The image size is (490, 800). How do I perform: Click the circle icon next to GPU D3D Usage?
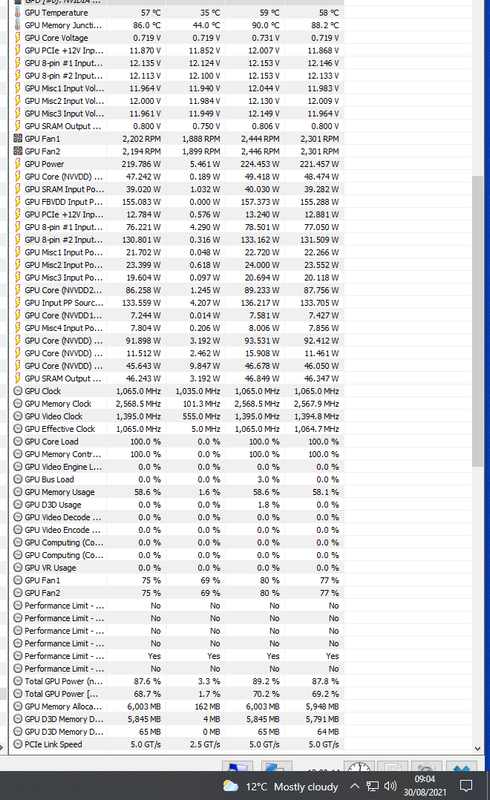click(18, 505)
